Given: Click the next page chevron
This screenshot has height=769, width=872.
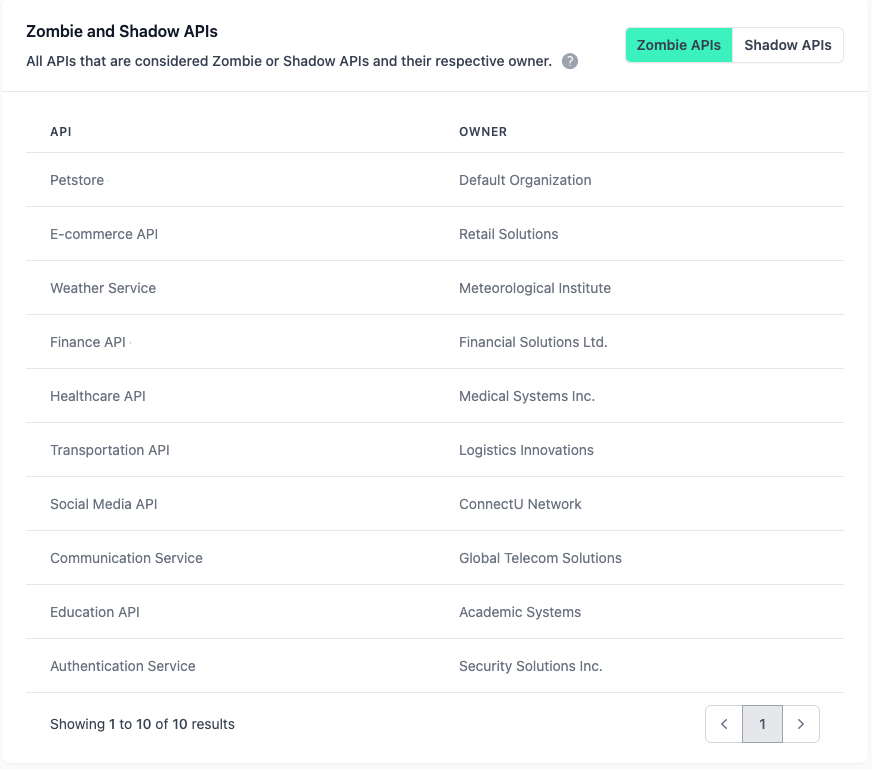Looking at the screenshot, I should [800, 723].
